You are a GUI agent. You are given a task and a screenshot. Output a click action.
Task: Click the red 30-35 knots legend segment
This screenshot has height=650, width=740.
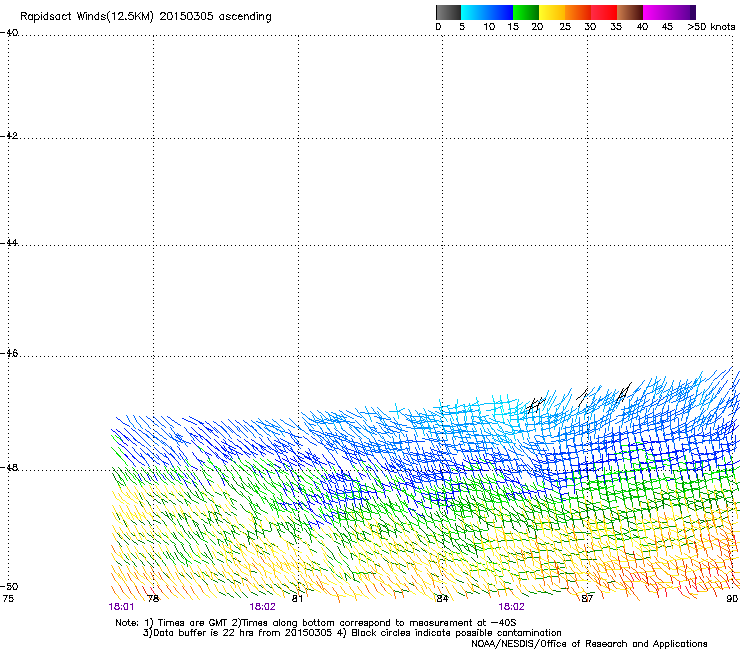604,12
